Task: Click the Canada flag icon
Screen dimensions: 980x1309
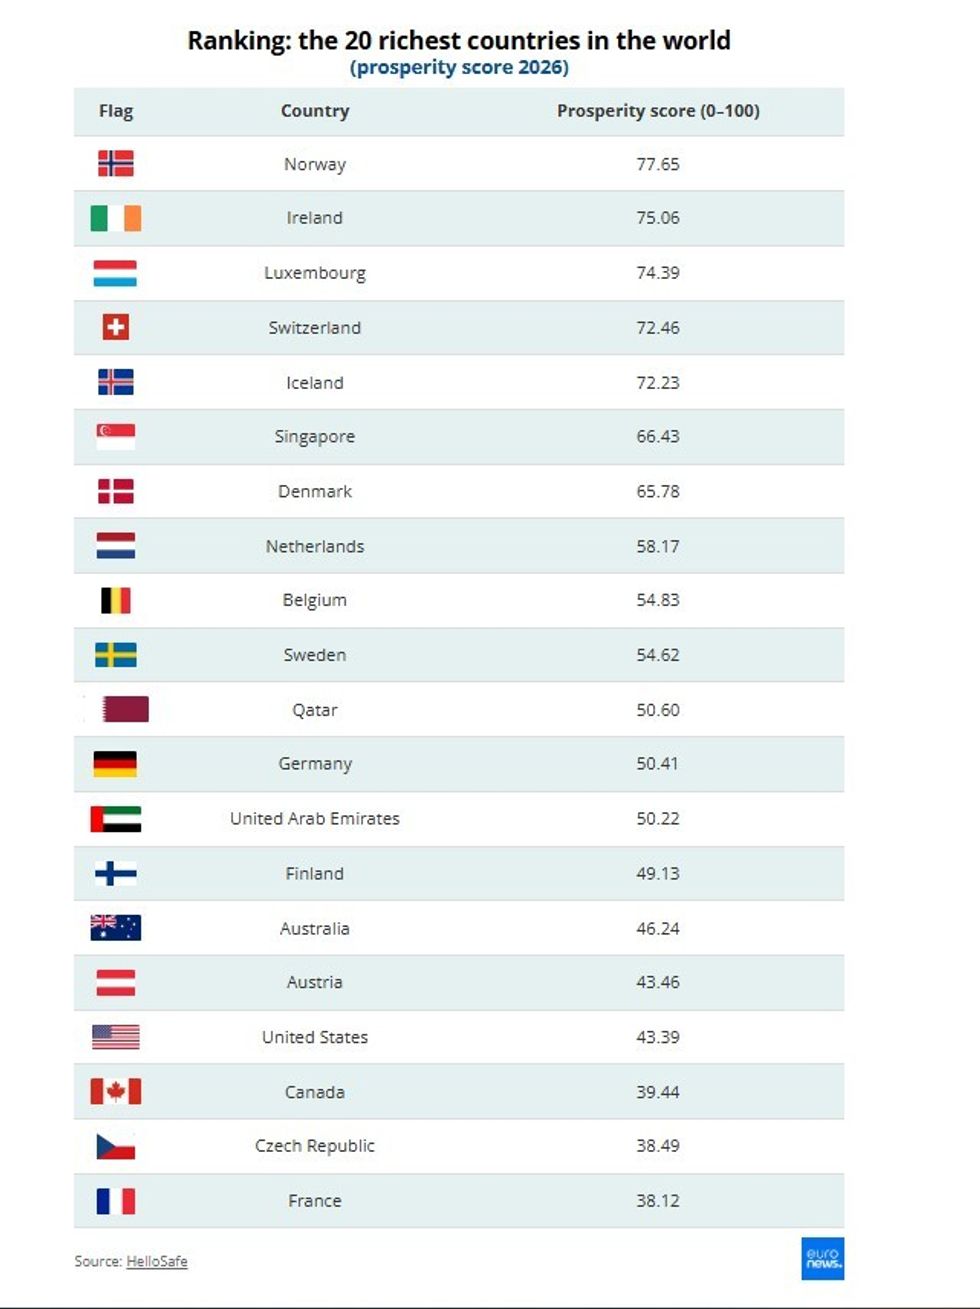Action: 115,1091
